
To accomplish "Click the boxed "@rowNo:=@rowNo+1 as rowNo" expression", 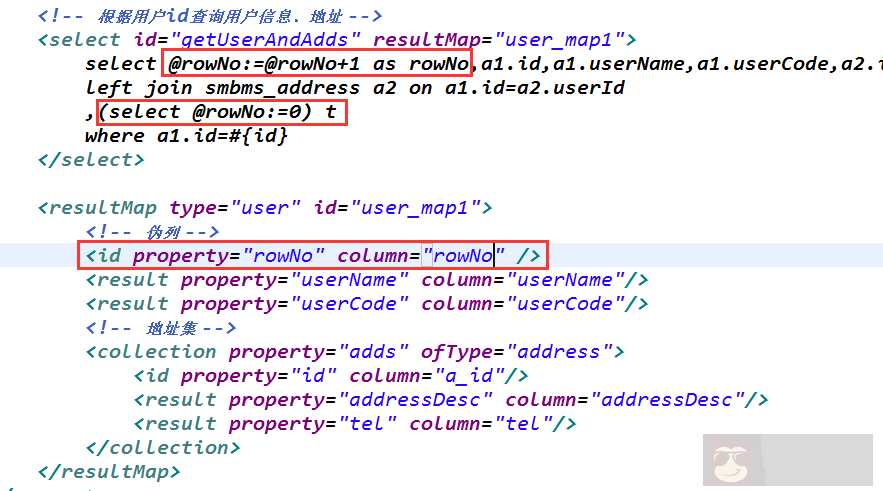I will point(318,65).
